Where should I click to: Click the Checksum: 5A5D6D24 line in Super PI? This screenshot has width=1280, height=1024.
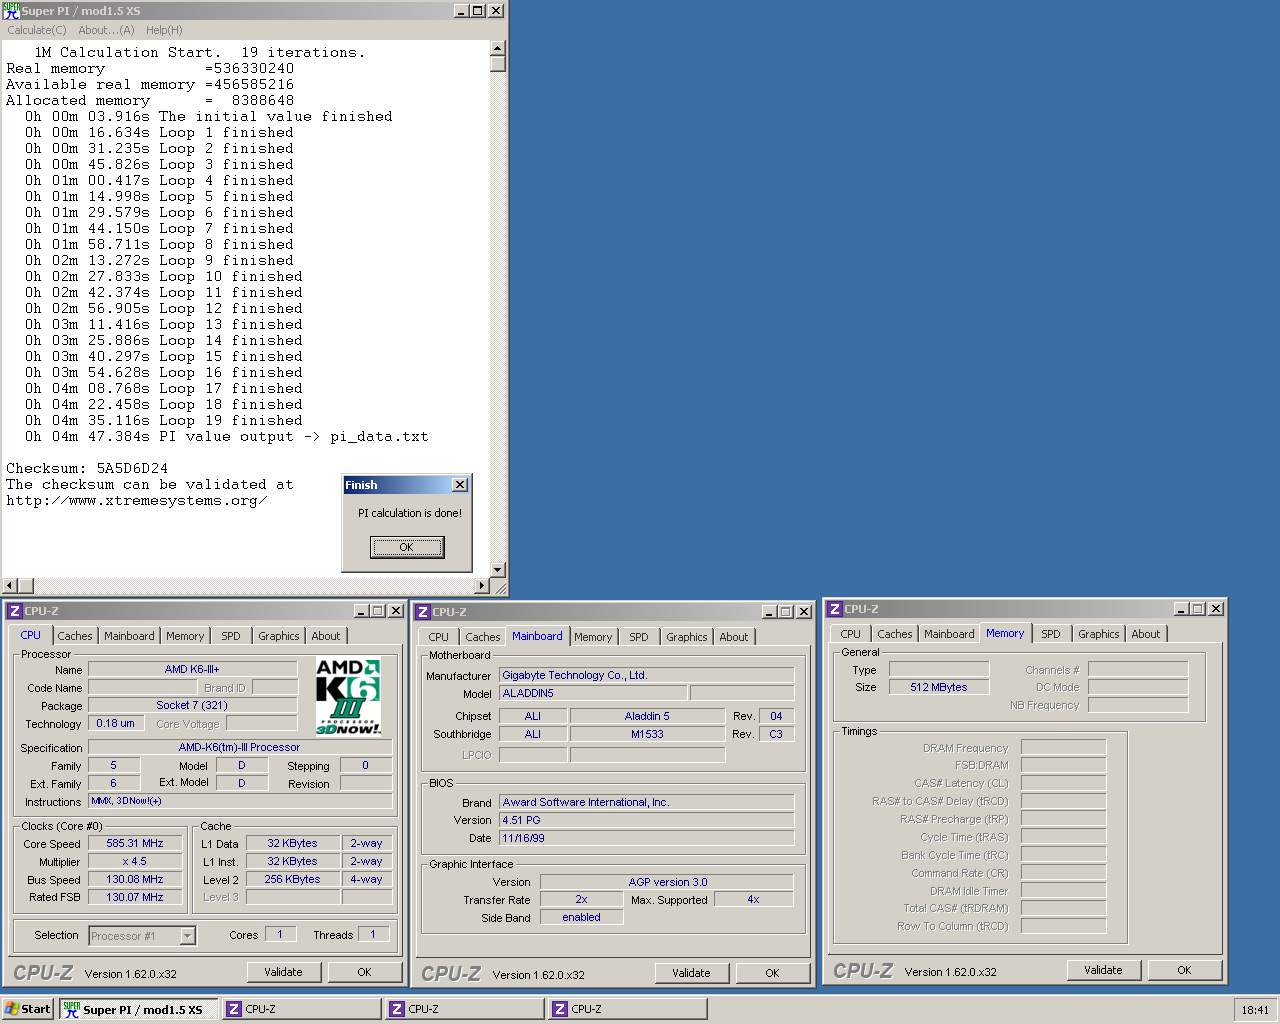point(87,468)
